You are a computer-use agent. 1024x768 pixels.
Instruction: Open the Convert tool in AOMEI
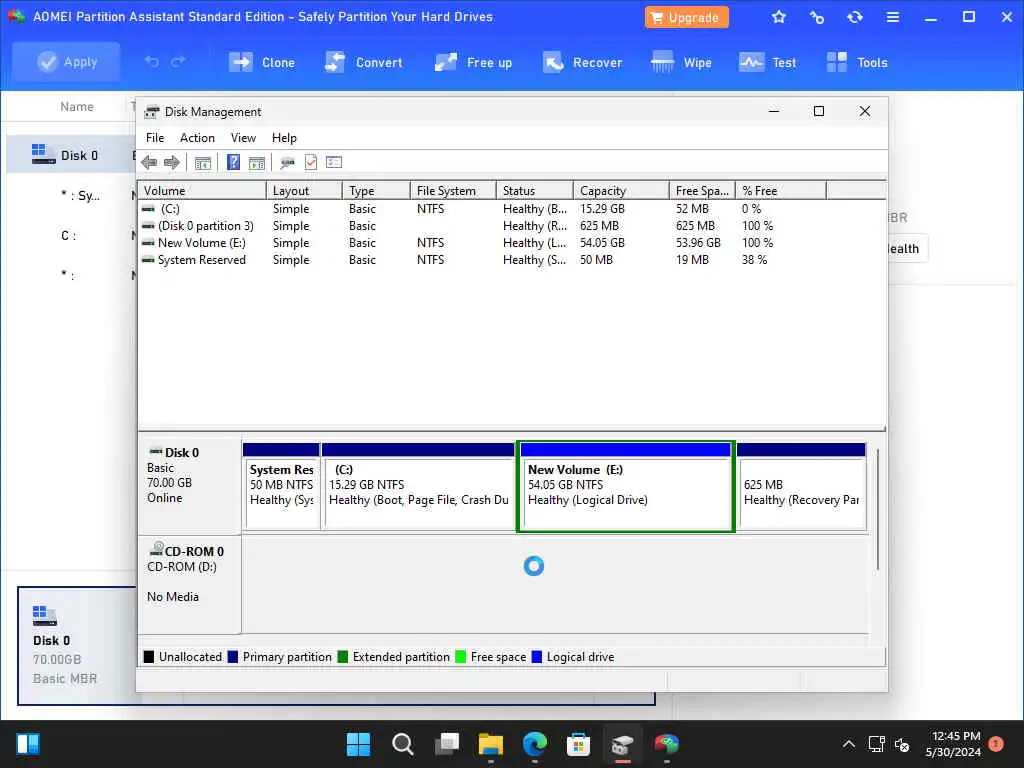(x=364, y=63)
